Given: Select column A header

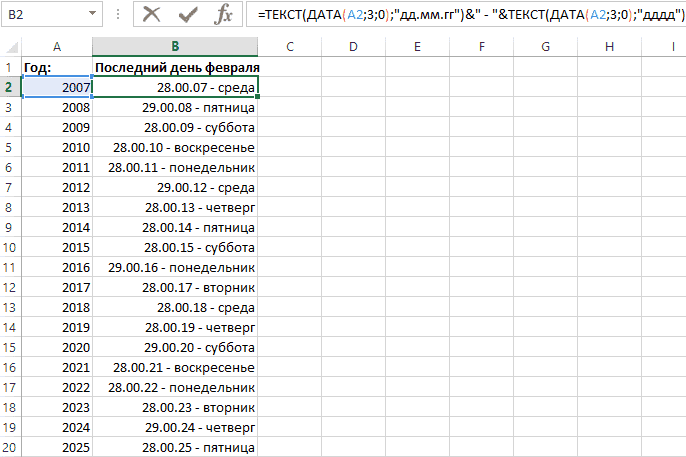Looking at the screenshot, I should [57, 47].
